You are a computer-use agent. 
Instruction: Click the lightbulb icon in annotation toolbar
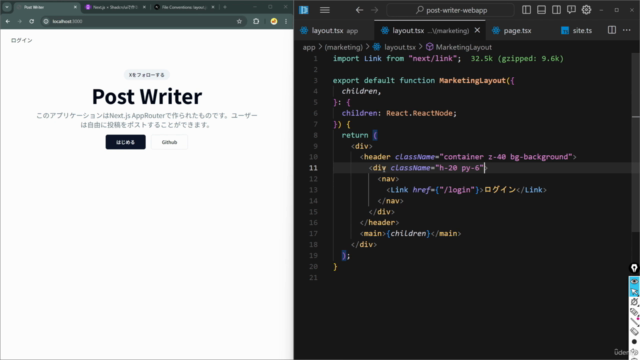[634, 268]
